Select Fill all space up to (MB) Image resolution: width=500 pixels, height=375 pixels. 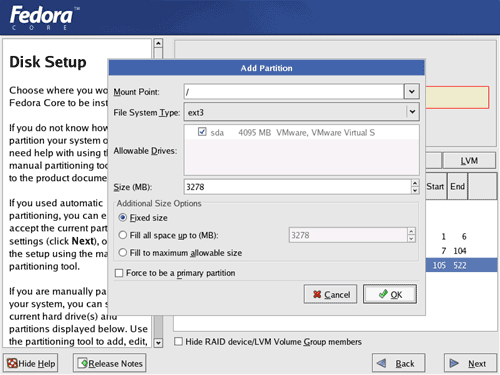coord(123,235)
